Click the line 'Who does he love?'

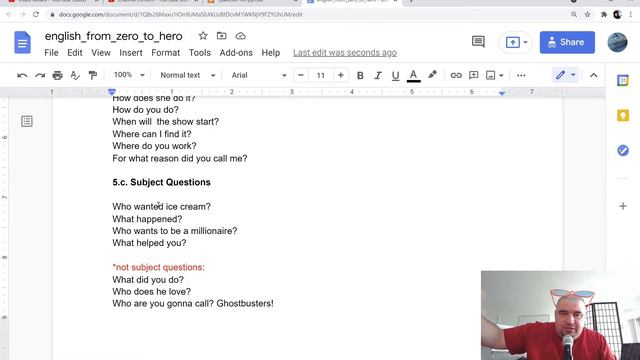(x=151, y=291)
